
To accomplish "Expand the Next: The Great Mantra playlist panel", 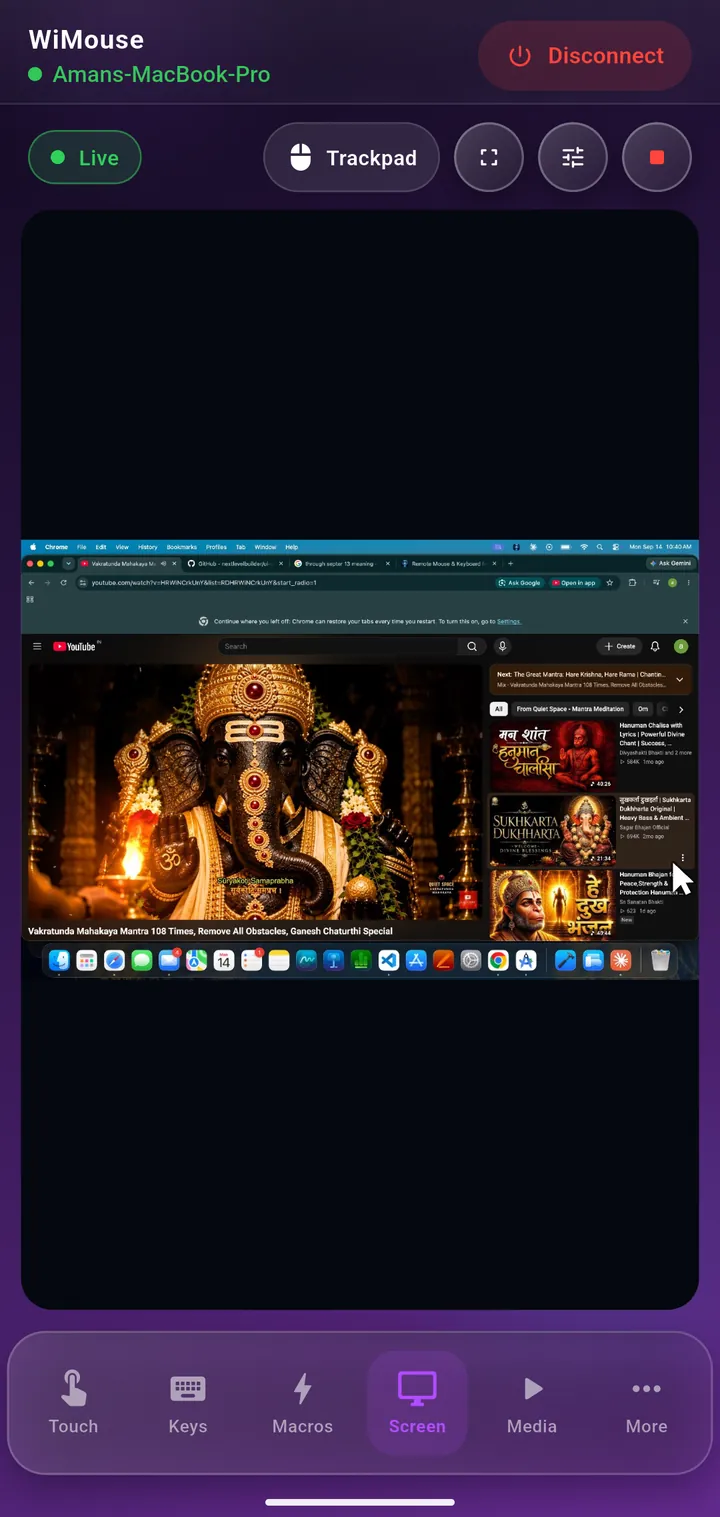I will 680,680.
